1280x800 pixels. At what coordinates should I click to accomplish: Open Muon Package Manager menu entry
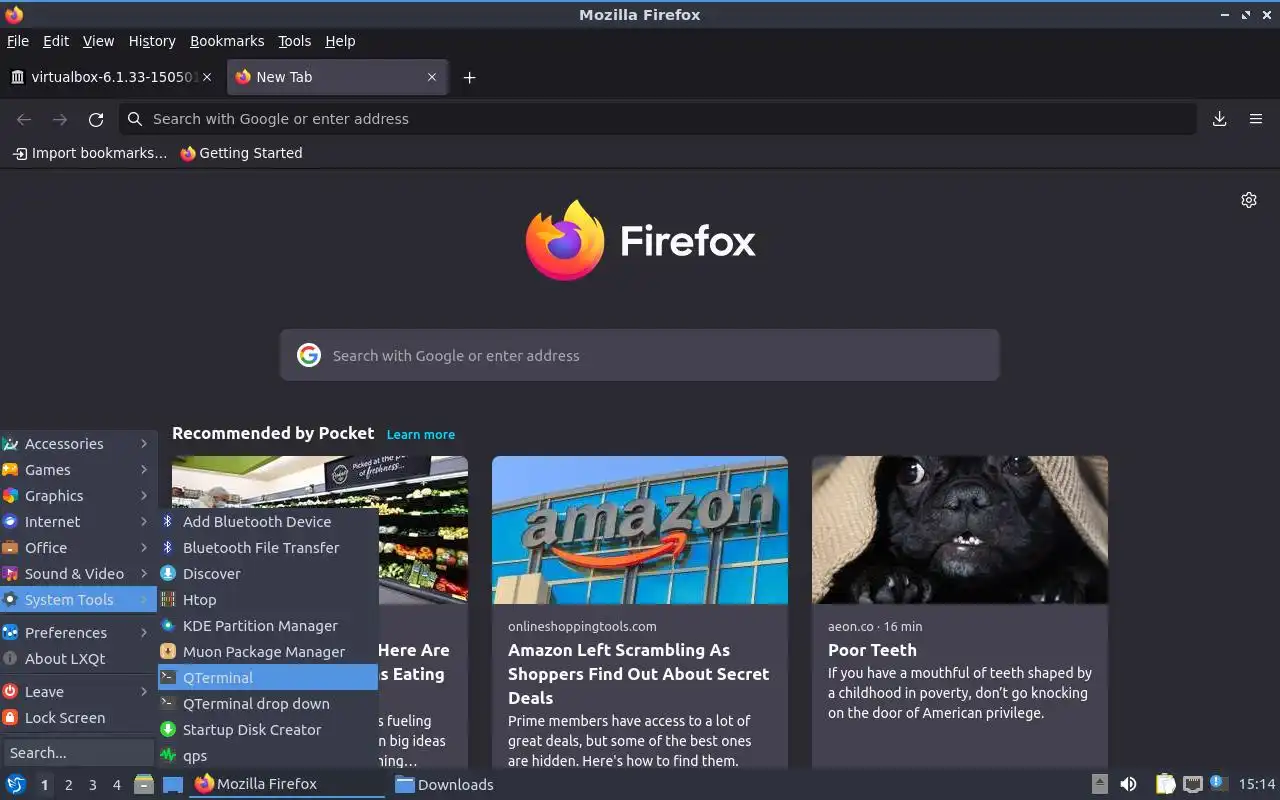click(x=268, y=651)
